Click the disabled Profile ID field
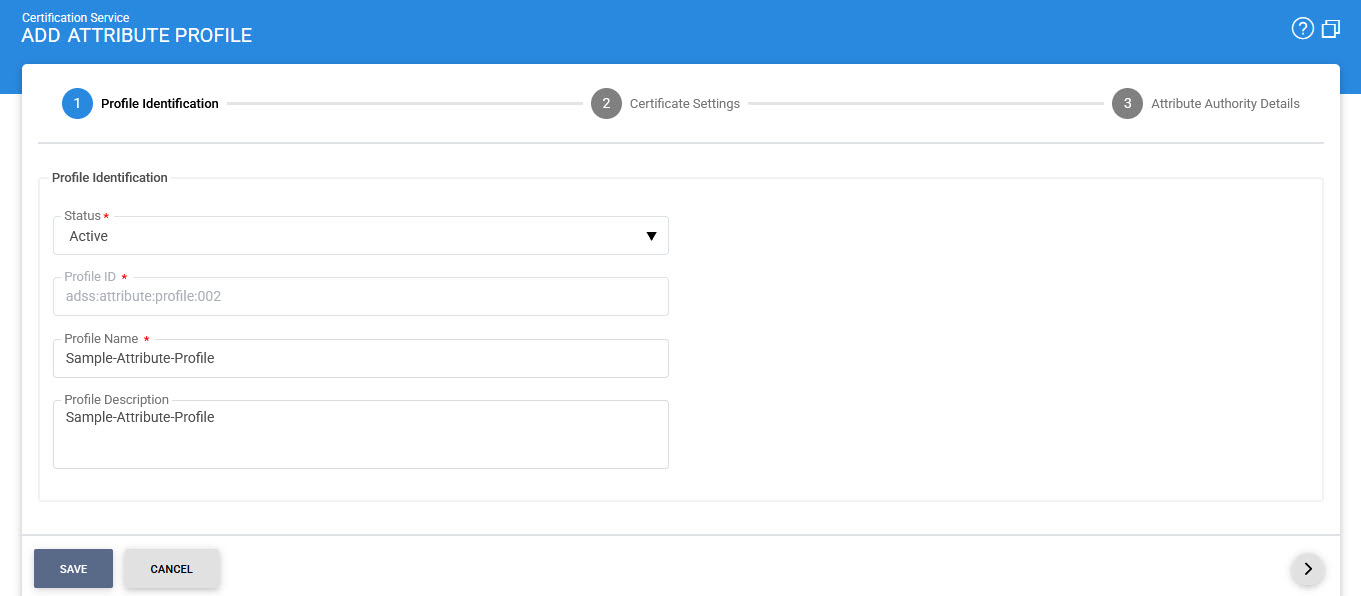 (360, 296)
